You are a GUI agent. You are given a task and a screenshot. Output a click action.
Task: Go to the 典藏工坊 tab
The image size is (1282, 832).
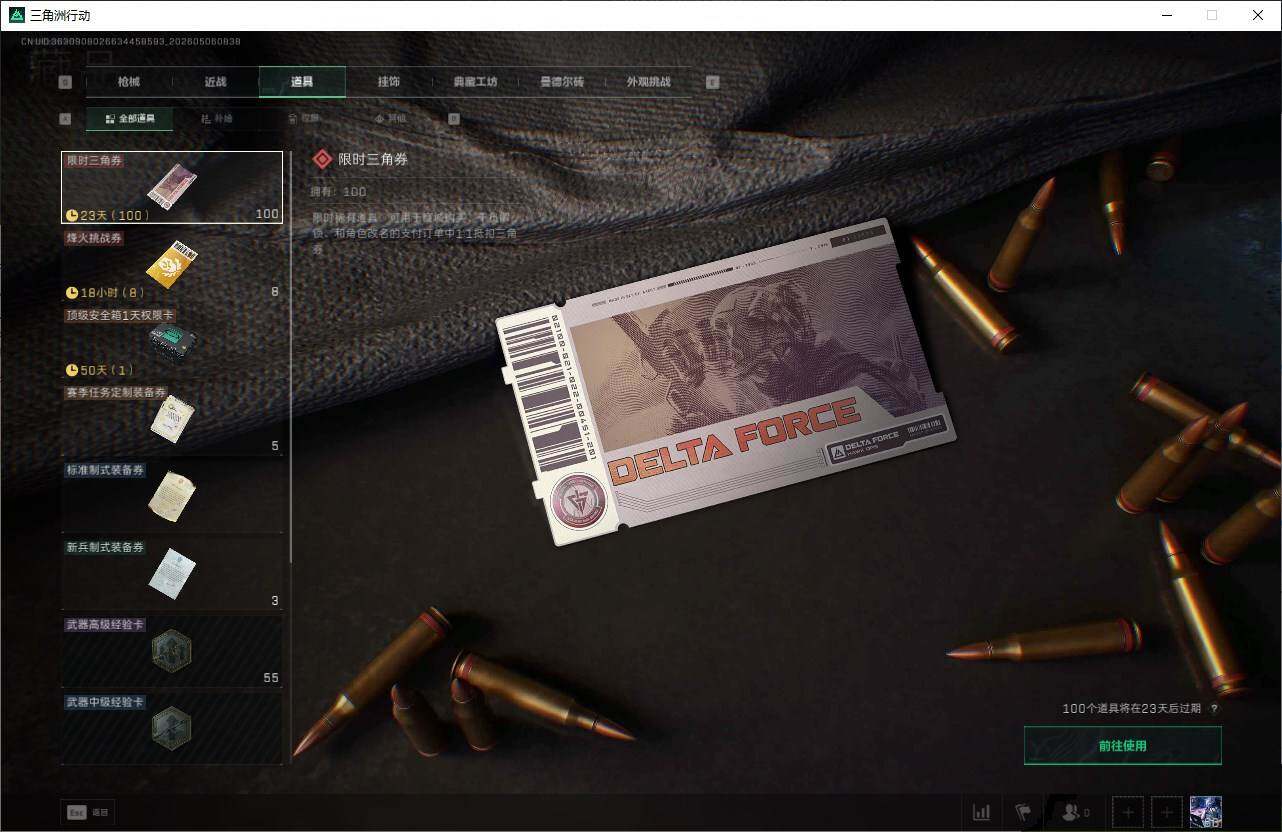475,82
